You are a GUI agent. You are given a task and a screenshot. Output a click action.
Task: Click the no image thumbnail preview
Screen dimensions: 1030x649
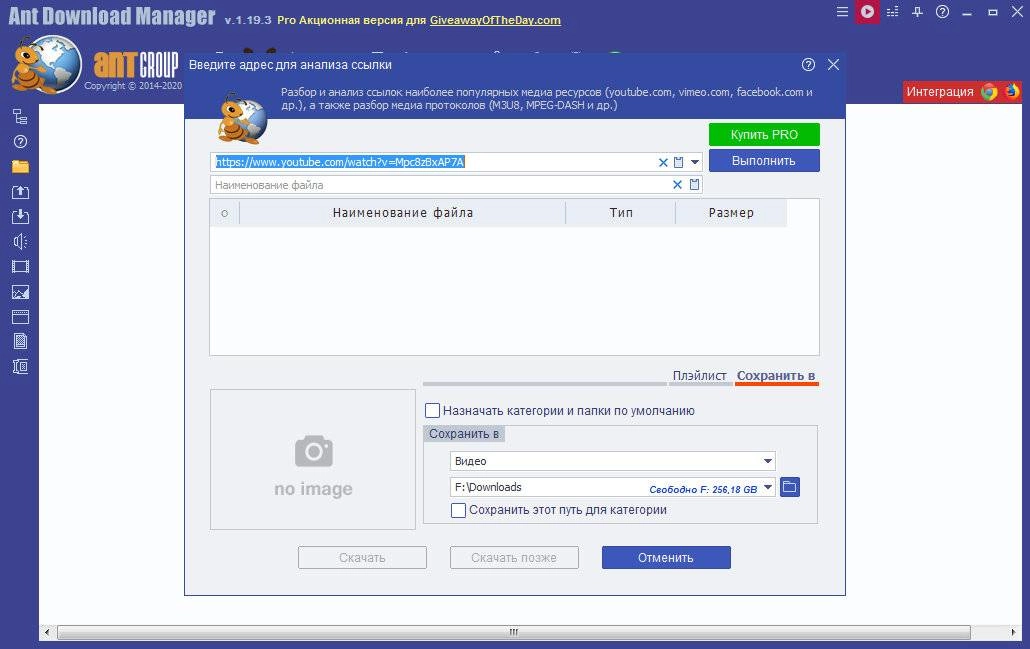coord(313,460)
